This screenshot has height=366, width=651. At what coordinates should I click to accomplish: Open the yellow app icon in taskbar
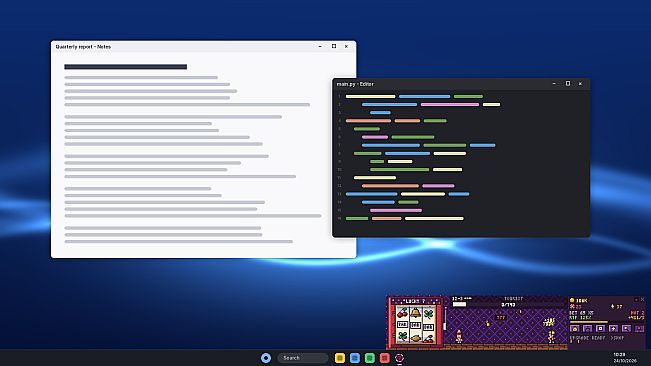coord(340,358)
